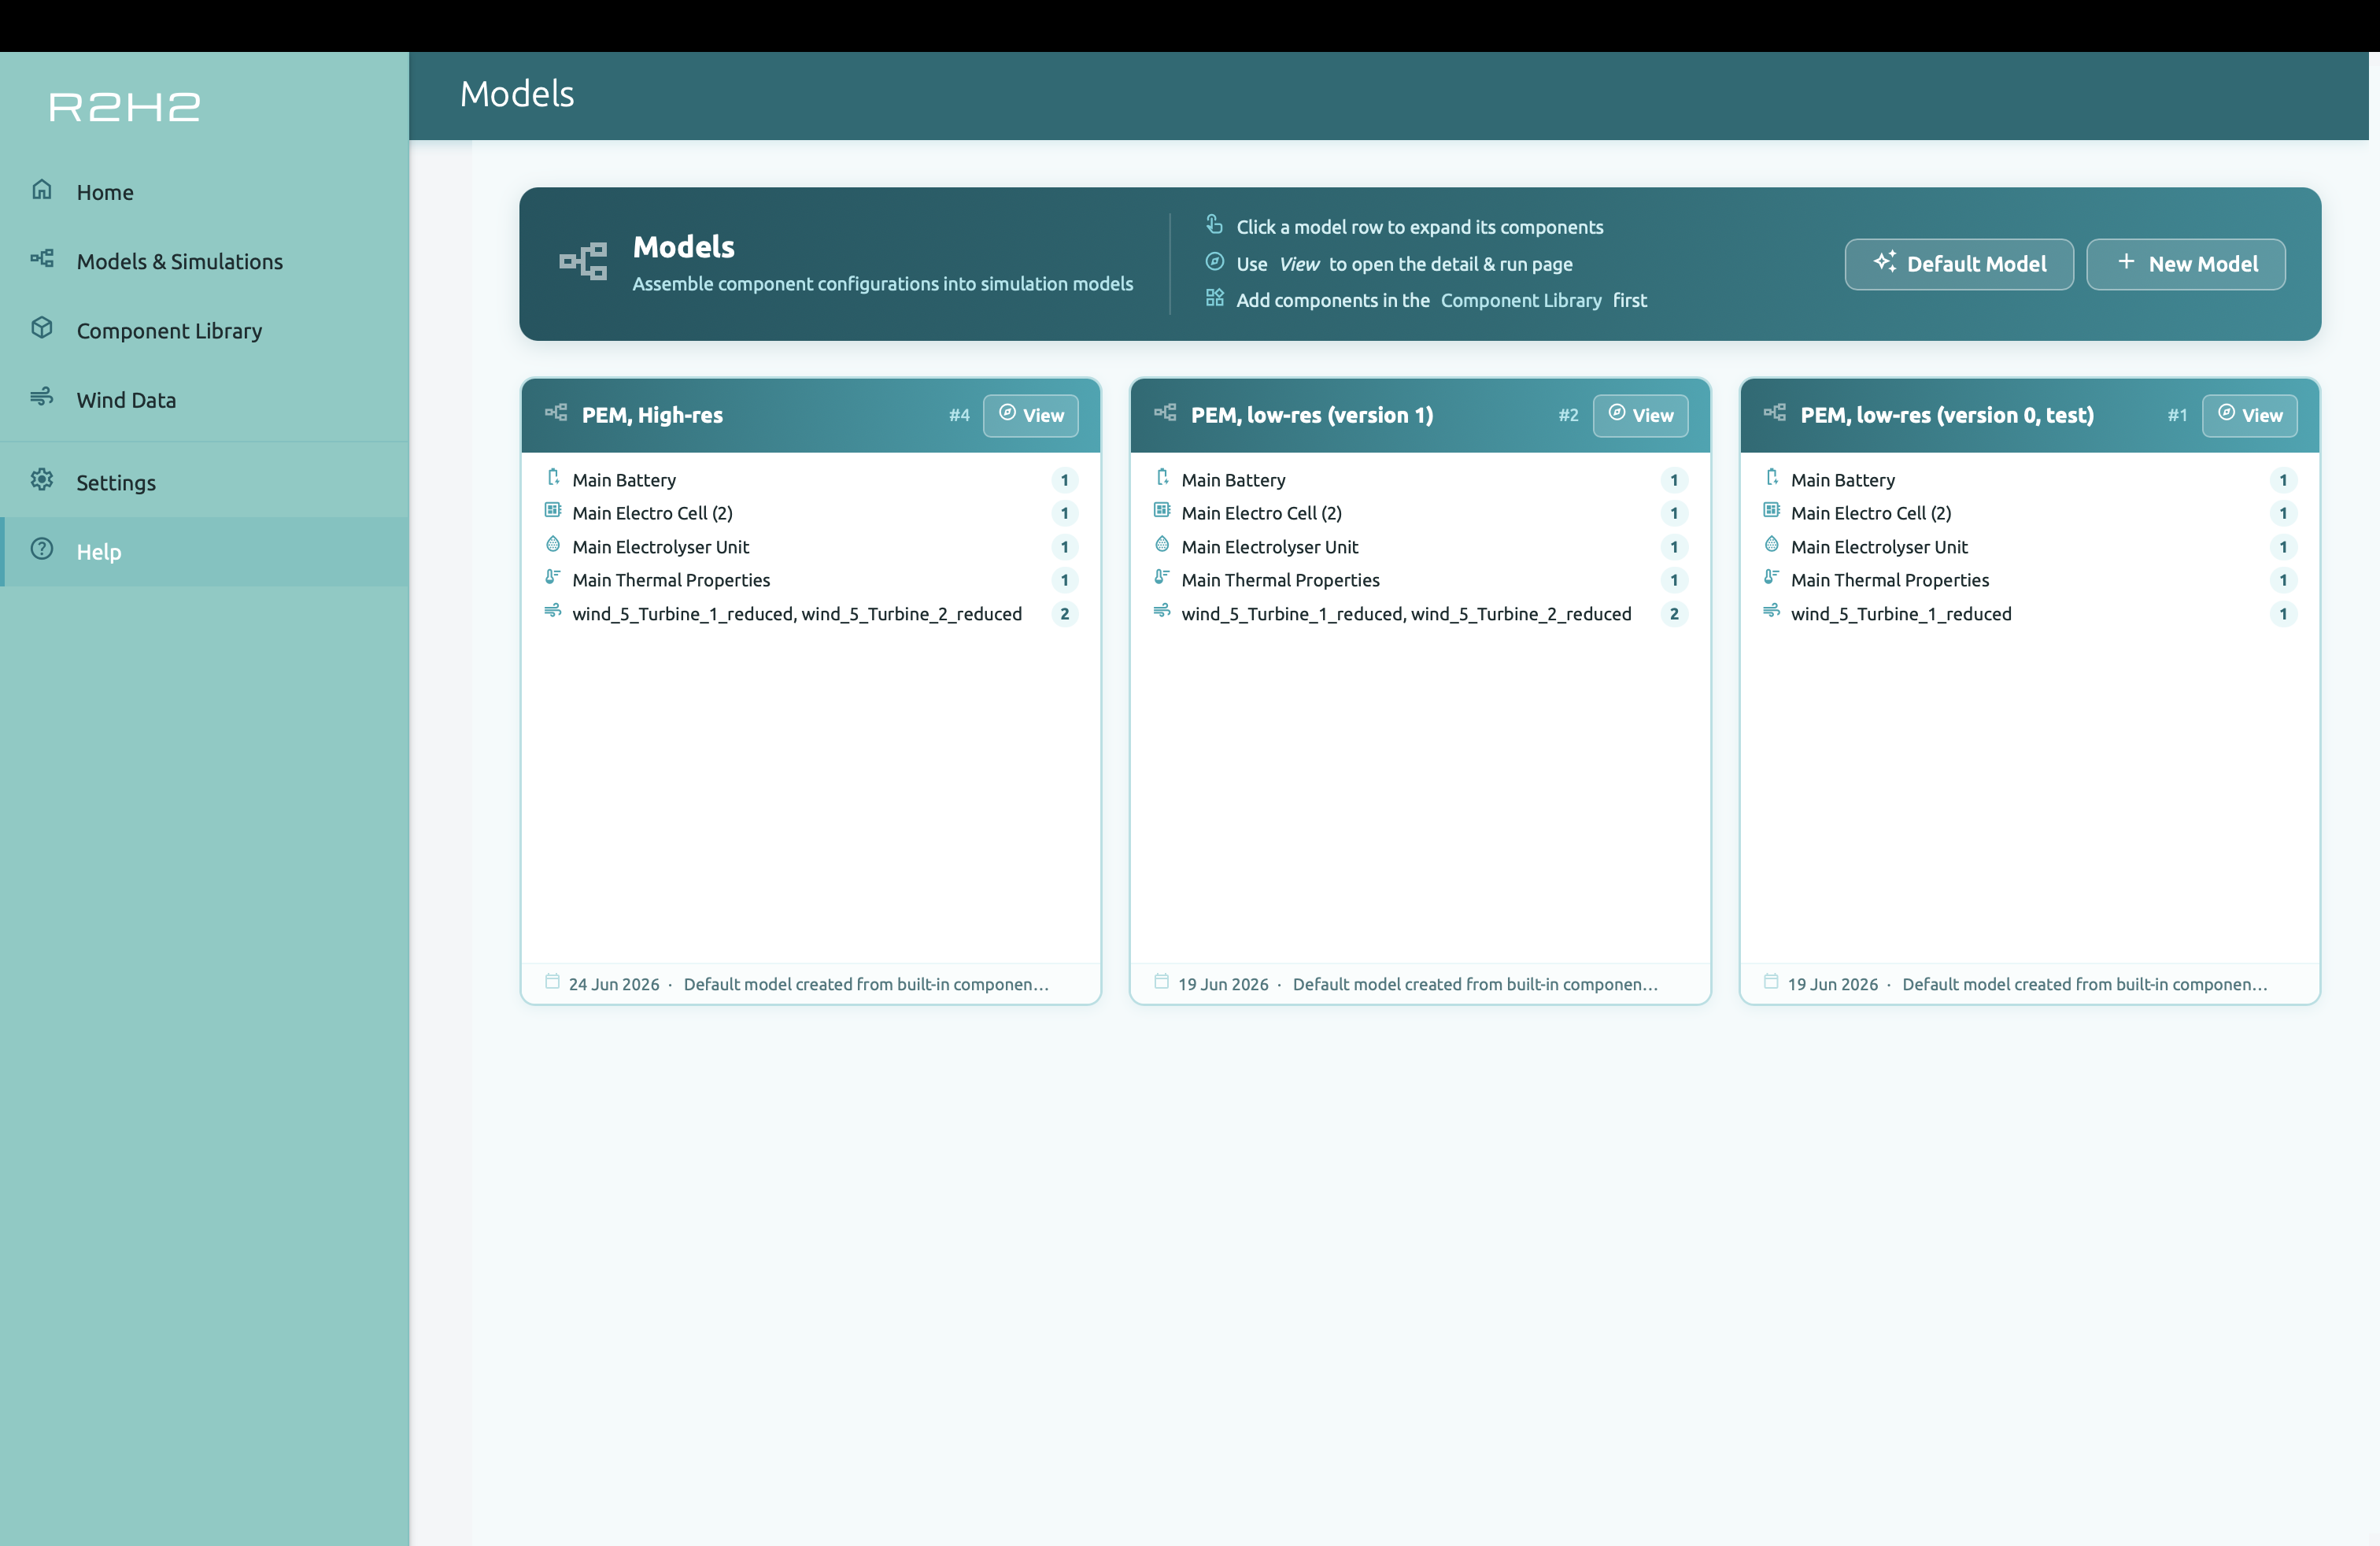Click Electrolyser Unit droplet icon in version 1 card
Image resolution: width=2380 pixels, height=1546 pixels.
click(x=1162, y=545)
